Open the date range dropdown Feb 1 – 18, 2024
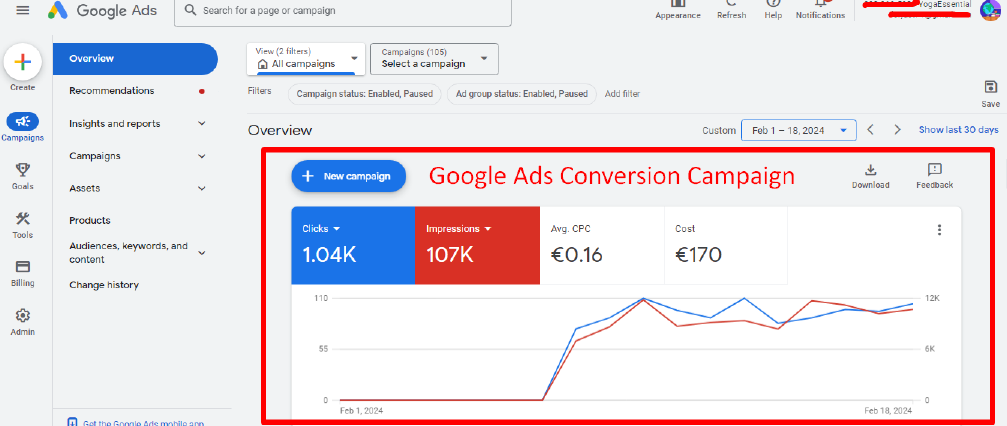The height and width of the screenshot is (426, 1007). (799, 130)
